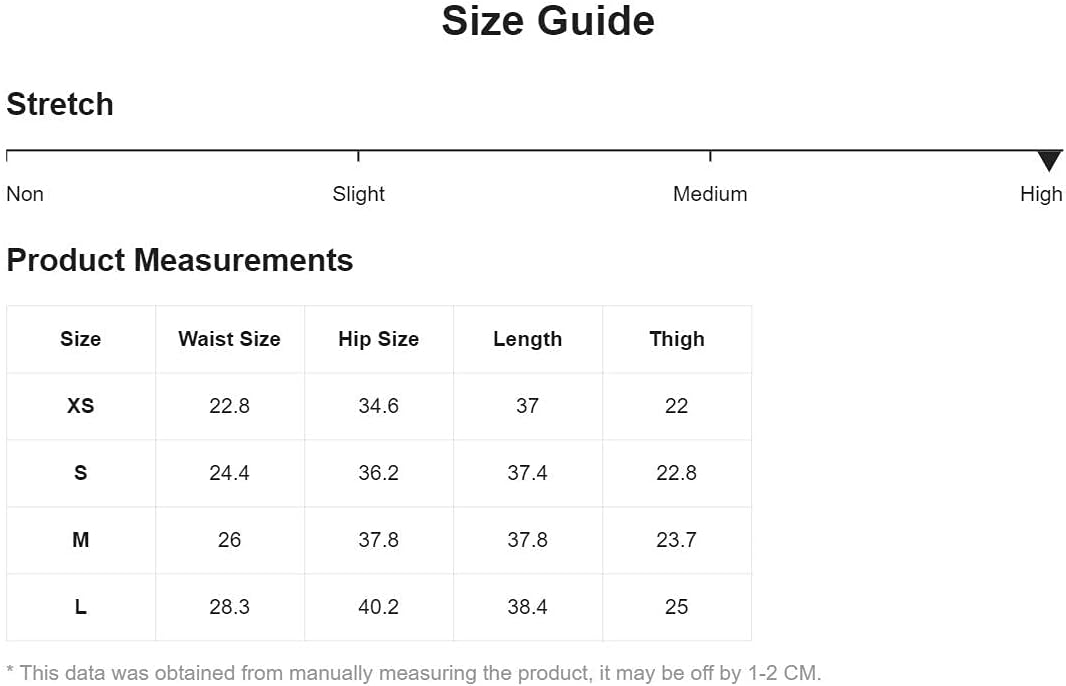Select the Hip Size column header

pos(378,339)
